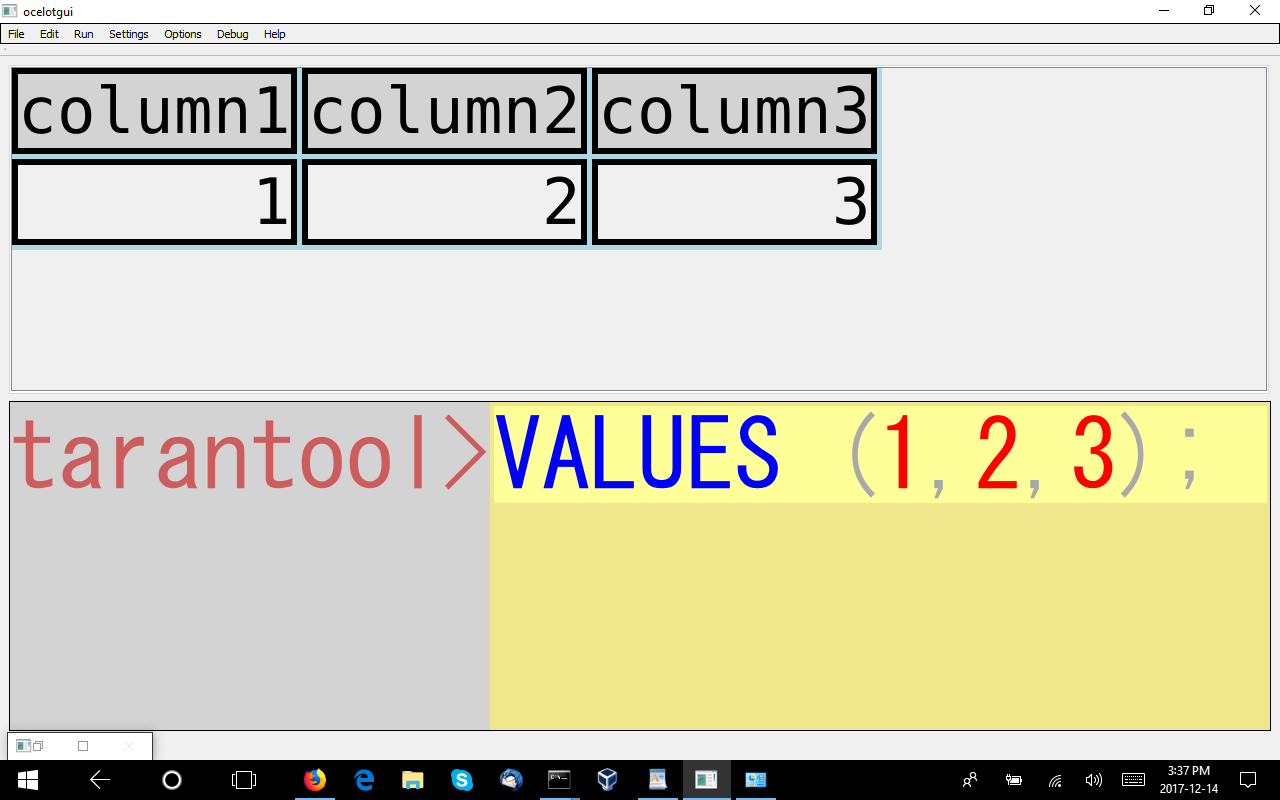
Task: Click the column3 header cell
Action: pyautogui.click(x=735, y=111)
